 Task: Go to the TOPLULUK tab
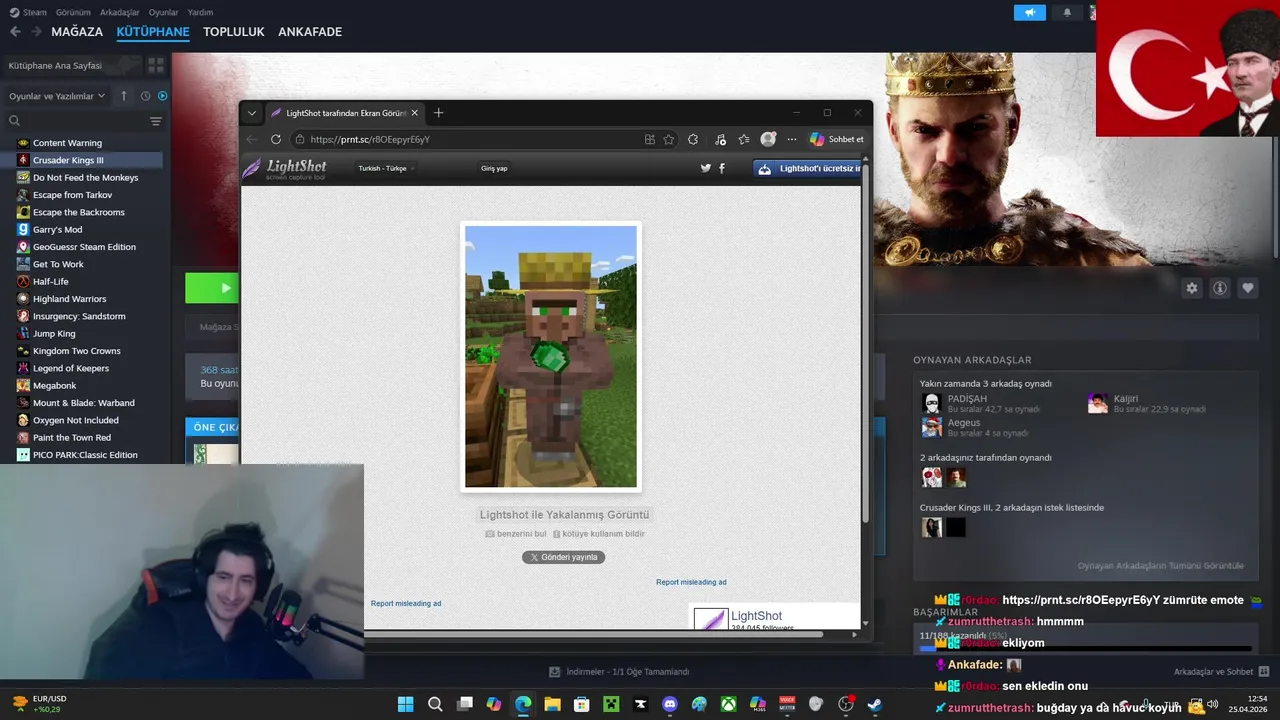point(234,32)
